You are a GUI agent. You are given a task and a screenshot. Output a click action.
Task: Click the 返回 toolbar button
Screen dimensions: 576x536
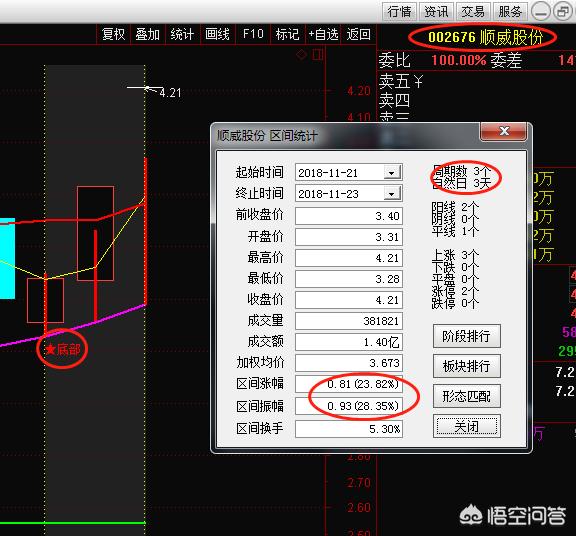coord(358,35)
